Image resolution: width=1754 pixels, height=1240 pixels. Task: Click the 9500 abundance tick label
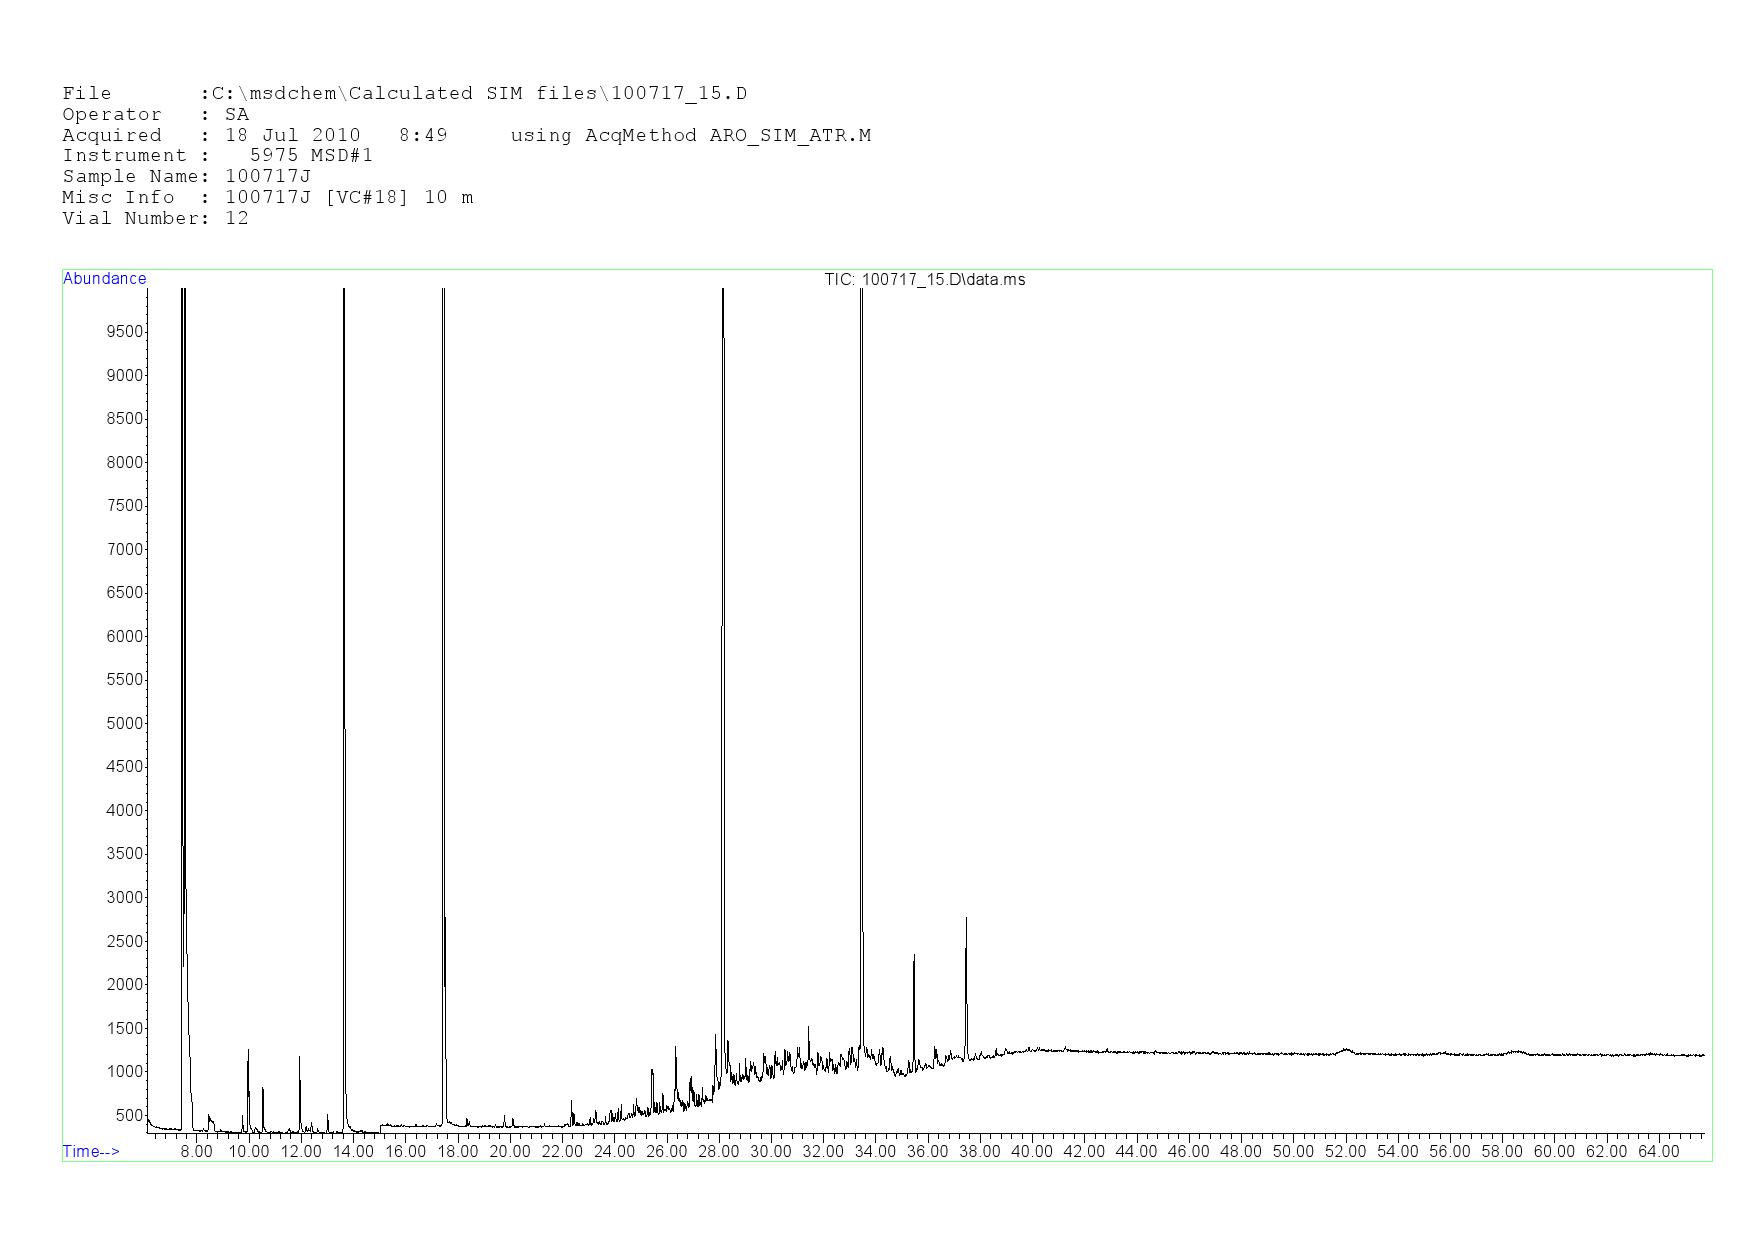point(124,332)
